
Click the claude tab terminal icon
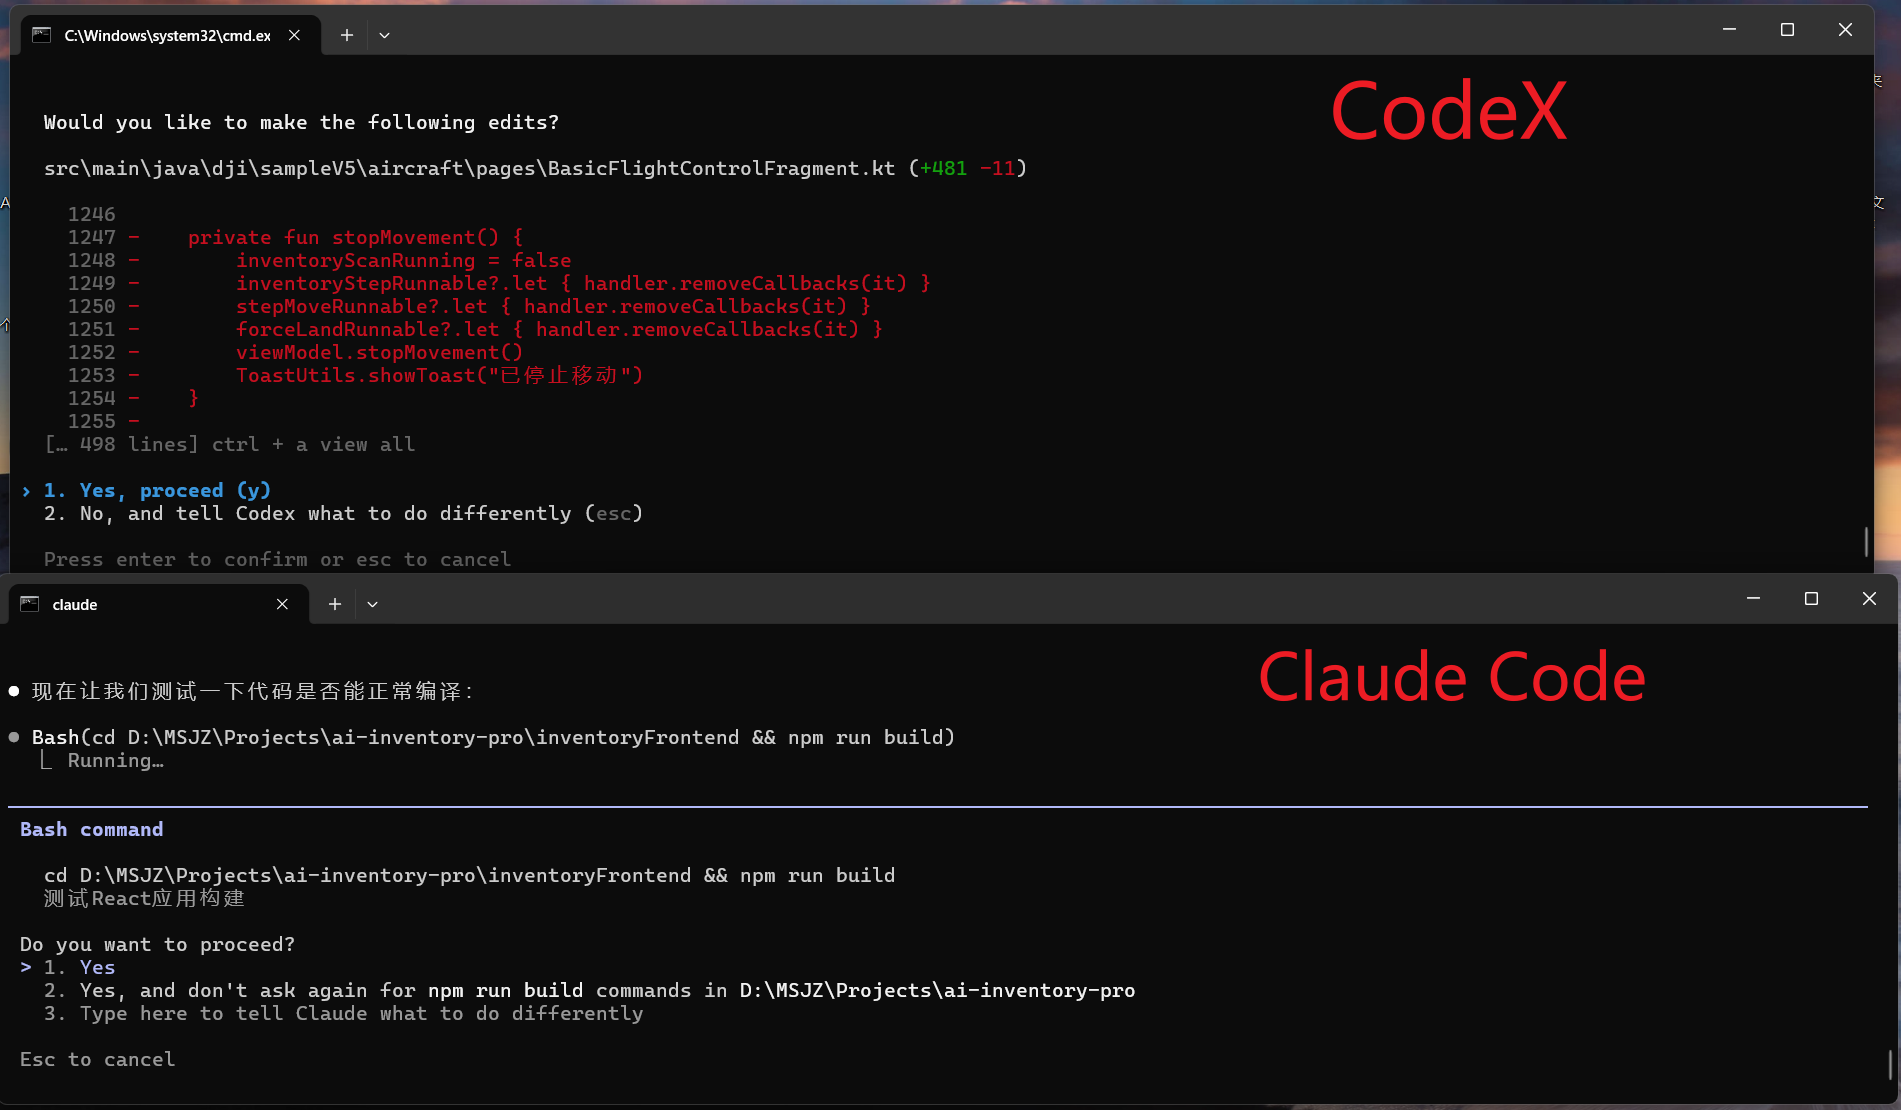point(30,604)
